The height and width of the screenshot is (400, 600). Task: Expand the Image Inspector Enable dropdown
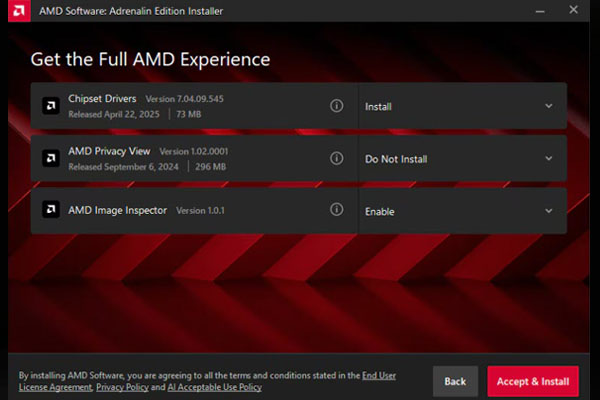pyautogui.click(x=548, y=211)
